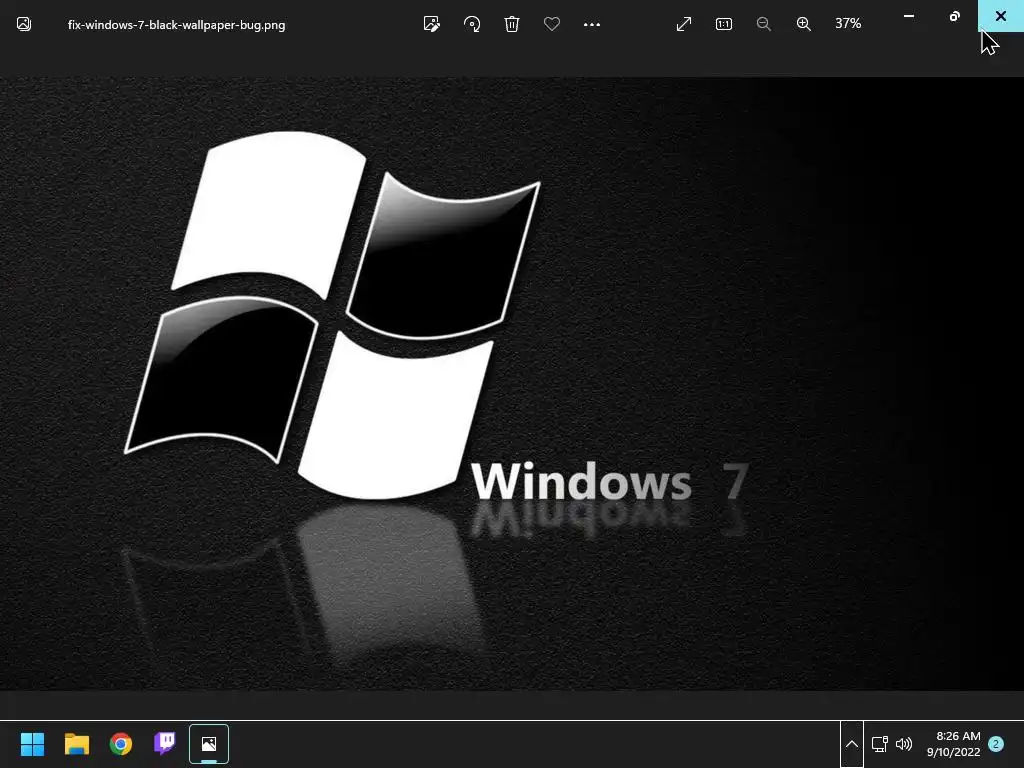This screenshot has height=768, width=1024.
Task: Click file name fix-windows-7-black-wallpaper-bug.png
Action: [x=176, y=25]
